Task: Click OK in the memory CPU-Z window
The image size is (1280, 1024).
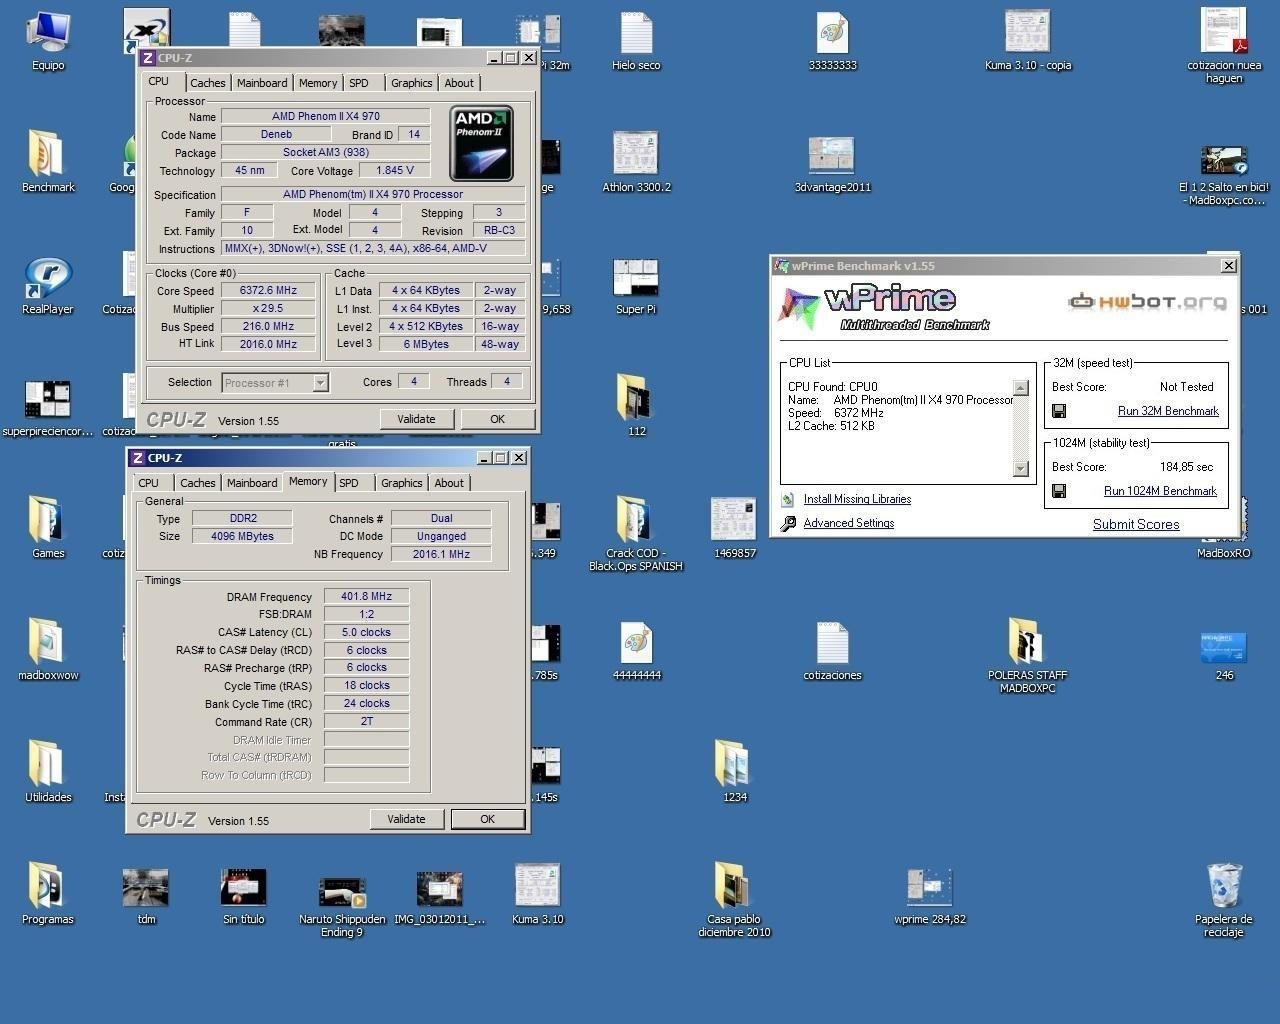Action: (x=488, y=819)
